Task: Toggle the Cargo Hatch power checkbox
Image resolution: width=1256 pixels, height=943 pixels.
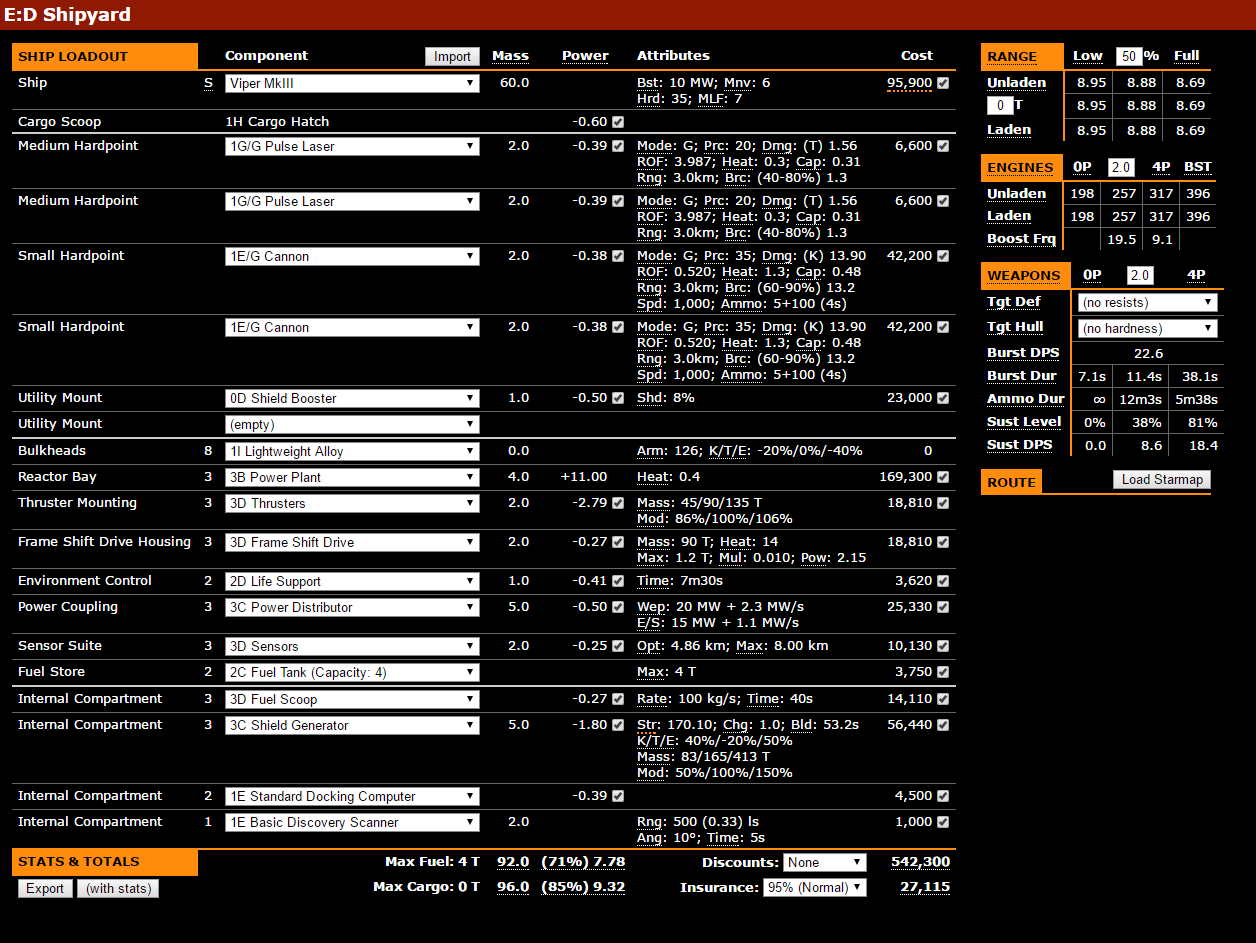Action: pyautogui.click(x=618, y=122)
